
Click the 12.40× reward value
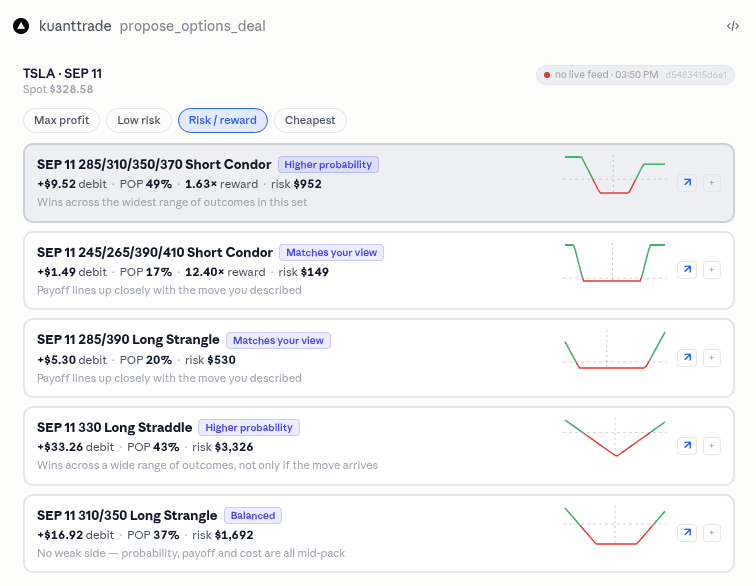point(225,272)
